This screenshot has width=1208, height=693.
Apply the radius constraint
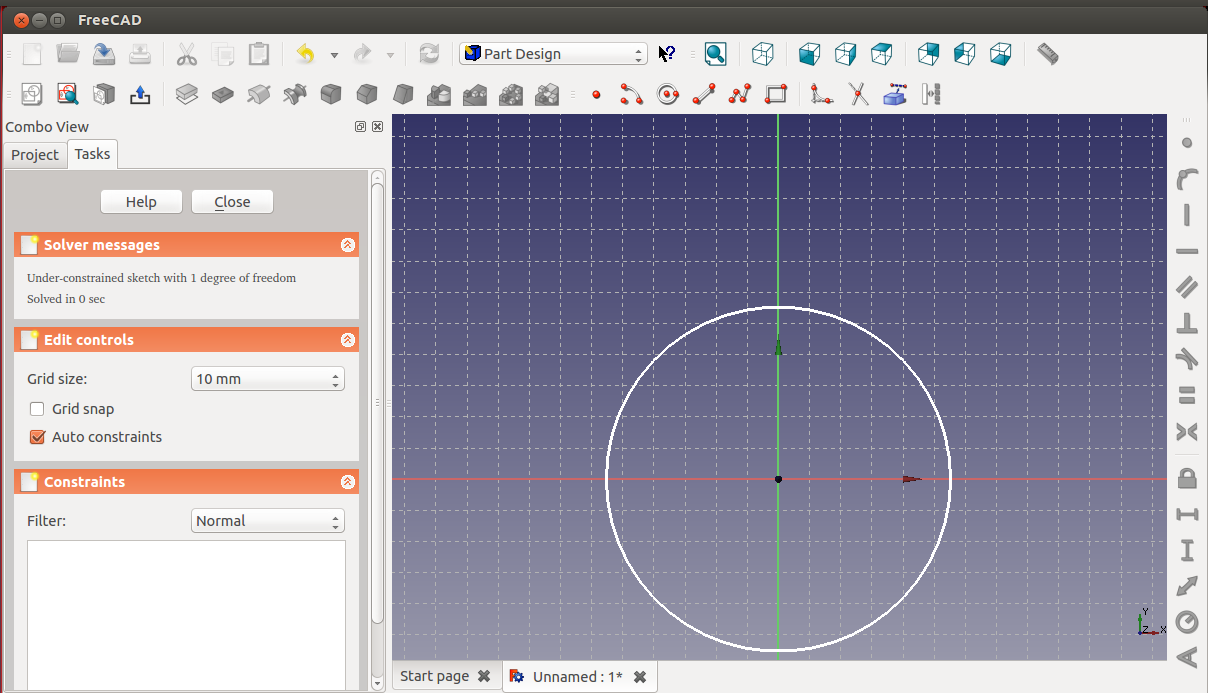click(1187, 622)
